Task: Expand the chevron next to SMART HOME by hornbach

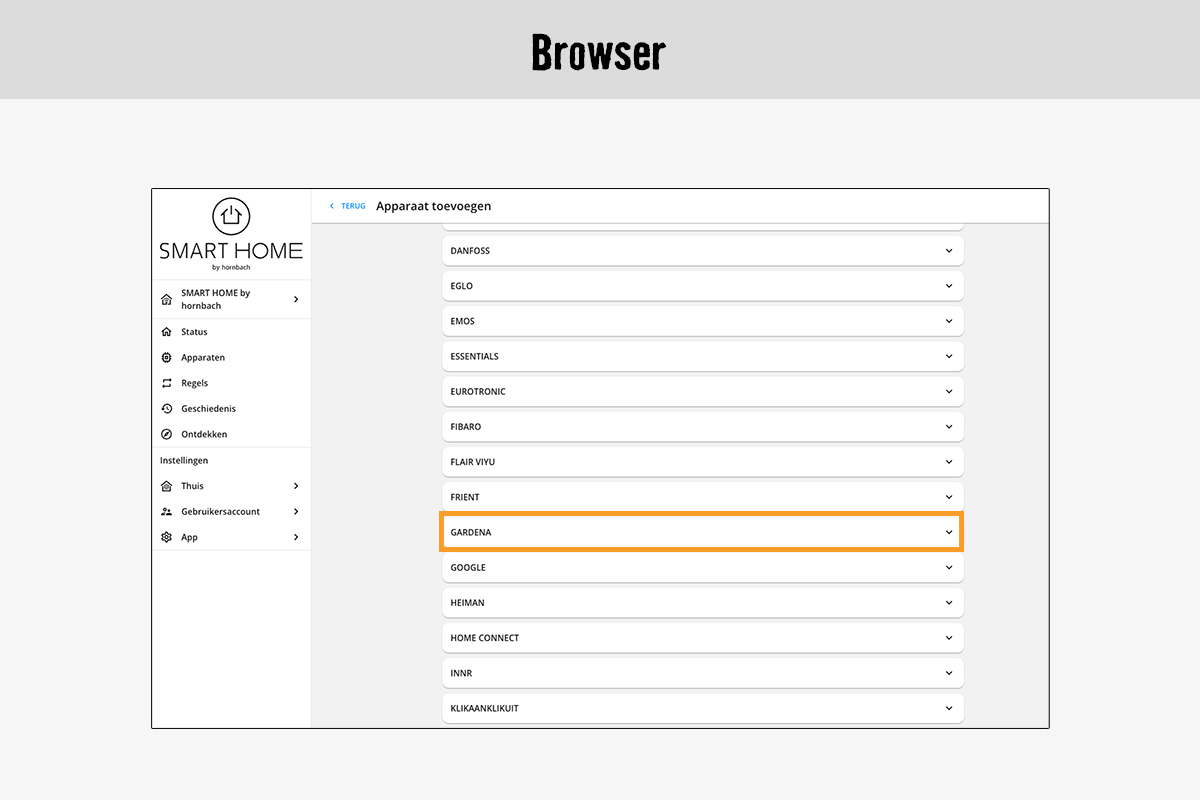Action: pyautogui.click(x=296, y=299)
